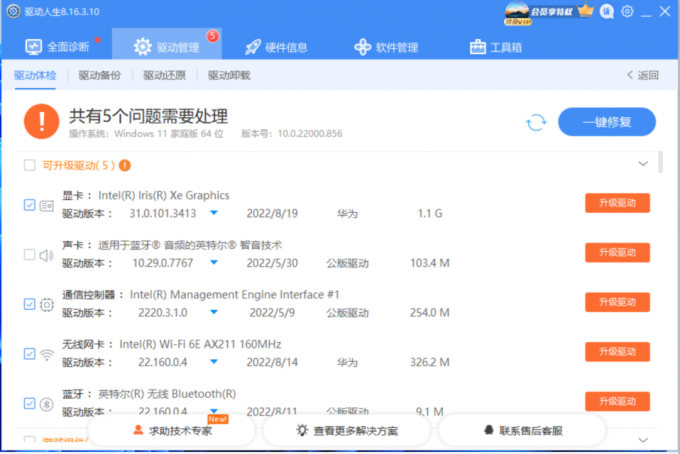Click the 一键修复 button
The height and width of the screenshot is (454, 680).
(x=607, y=122)
